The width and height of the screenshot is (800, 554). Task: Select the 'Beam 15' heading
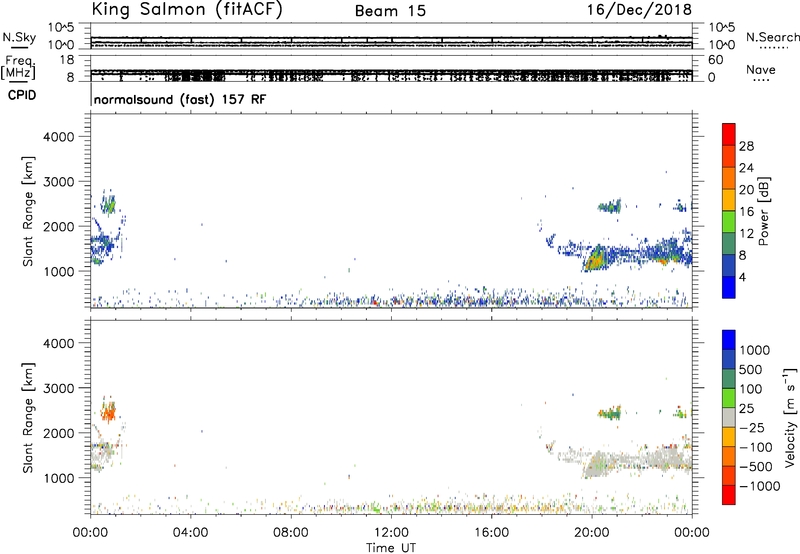(390, 11)
